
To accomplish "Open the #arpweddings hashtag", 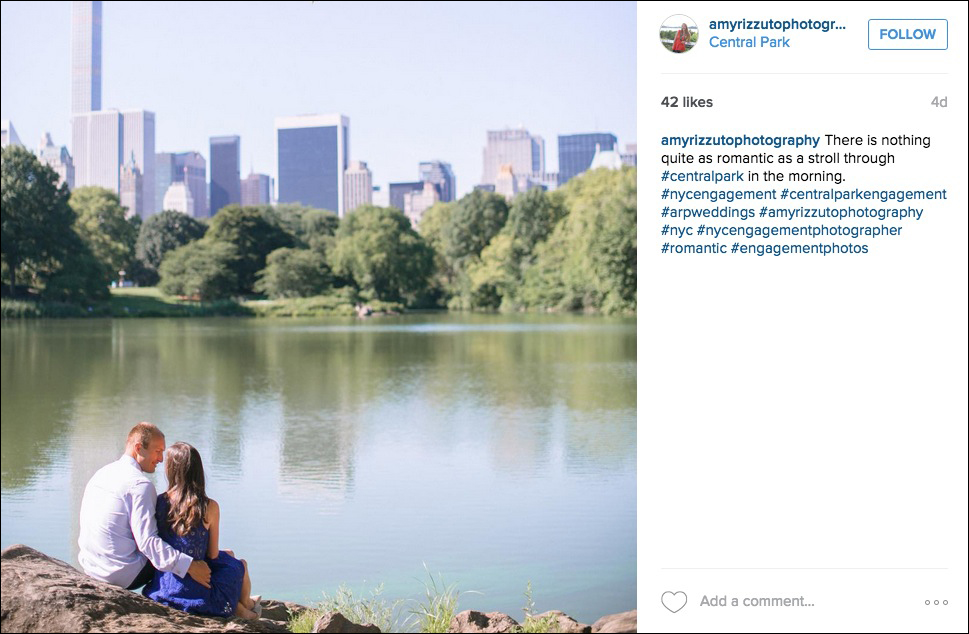I will [x=708, y=212].
